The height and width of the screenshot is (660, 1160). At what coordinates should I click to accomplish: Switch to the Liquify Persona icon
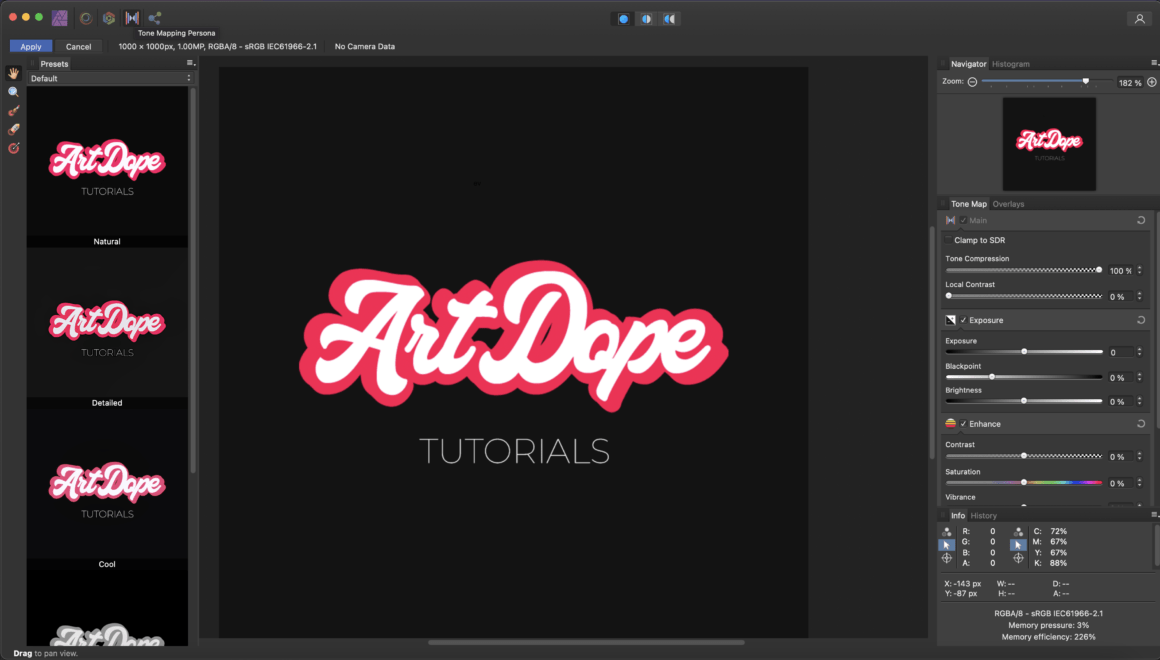(86, 18)
